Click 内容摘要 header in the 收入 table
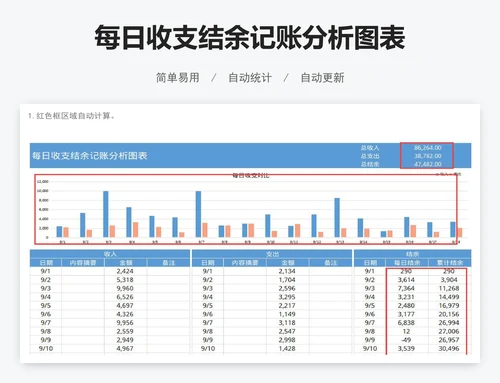 point(83,263)
